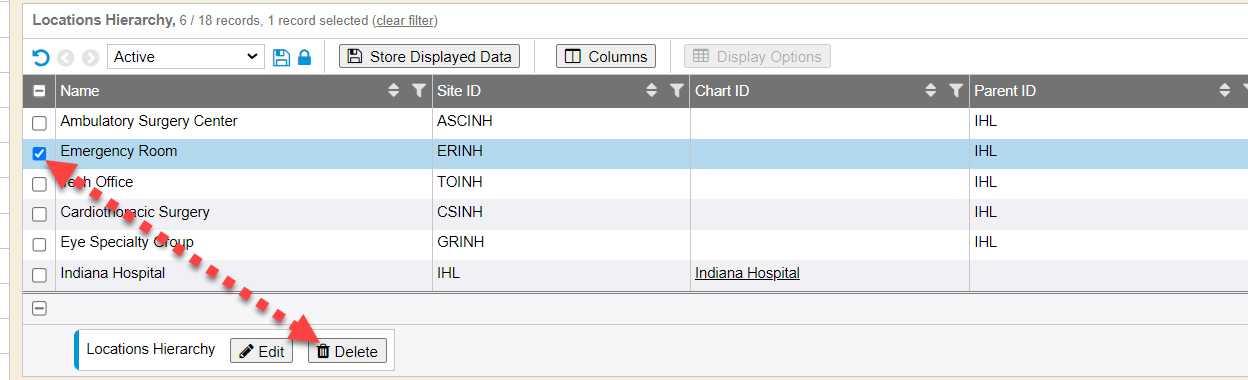Image resolution: width=1248 pixels, height=380 pixels.
Task: Click the Site ID column filter funnel
Action: point(677,91)
